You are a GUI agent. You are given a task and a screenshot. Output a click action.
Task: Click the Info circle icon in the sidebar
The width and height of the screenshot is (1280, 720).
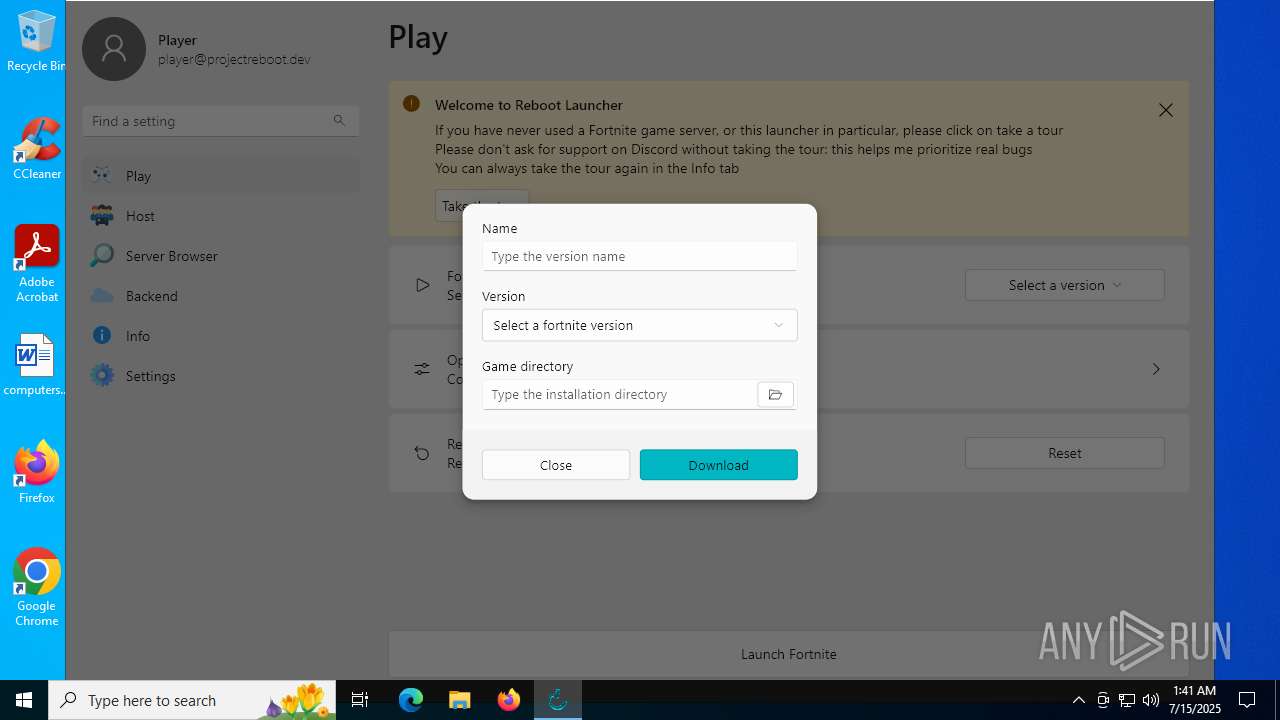101,335
